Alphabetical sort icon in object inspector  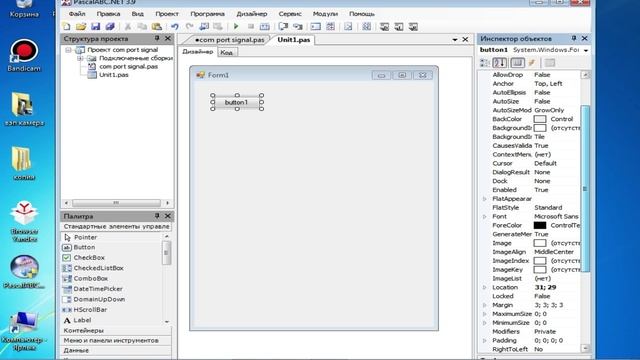[x=500, y=62]
